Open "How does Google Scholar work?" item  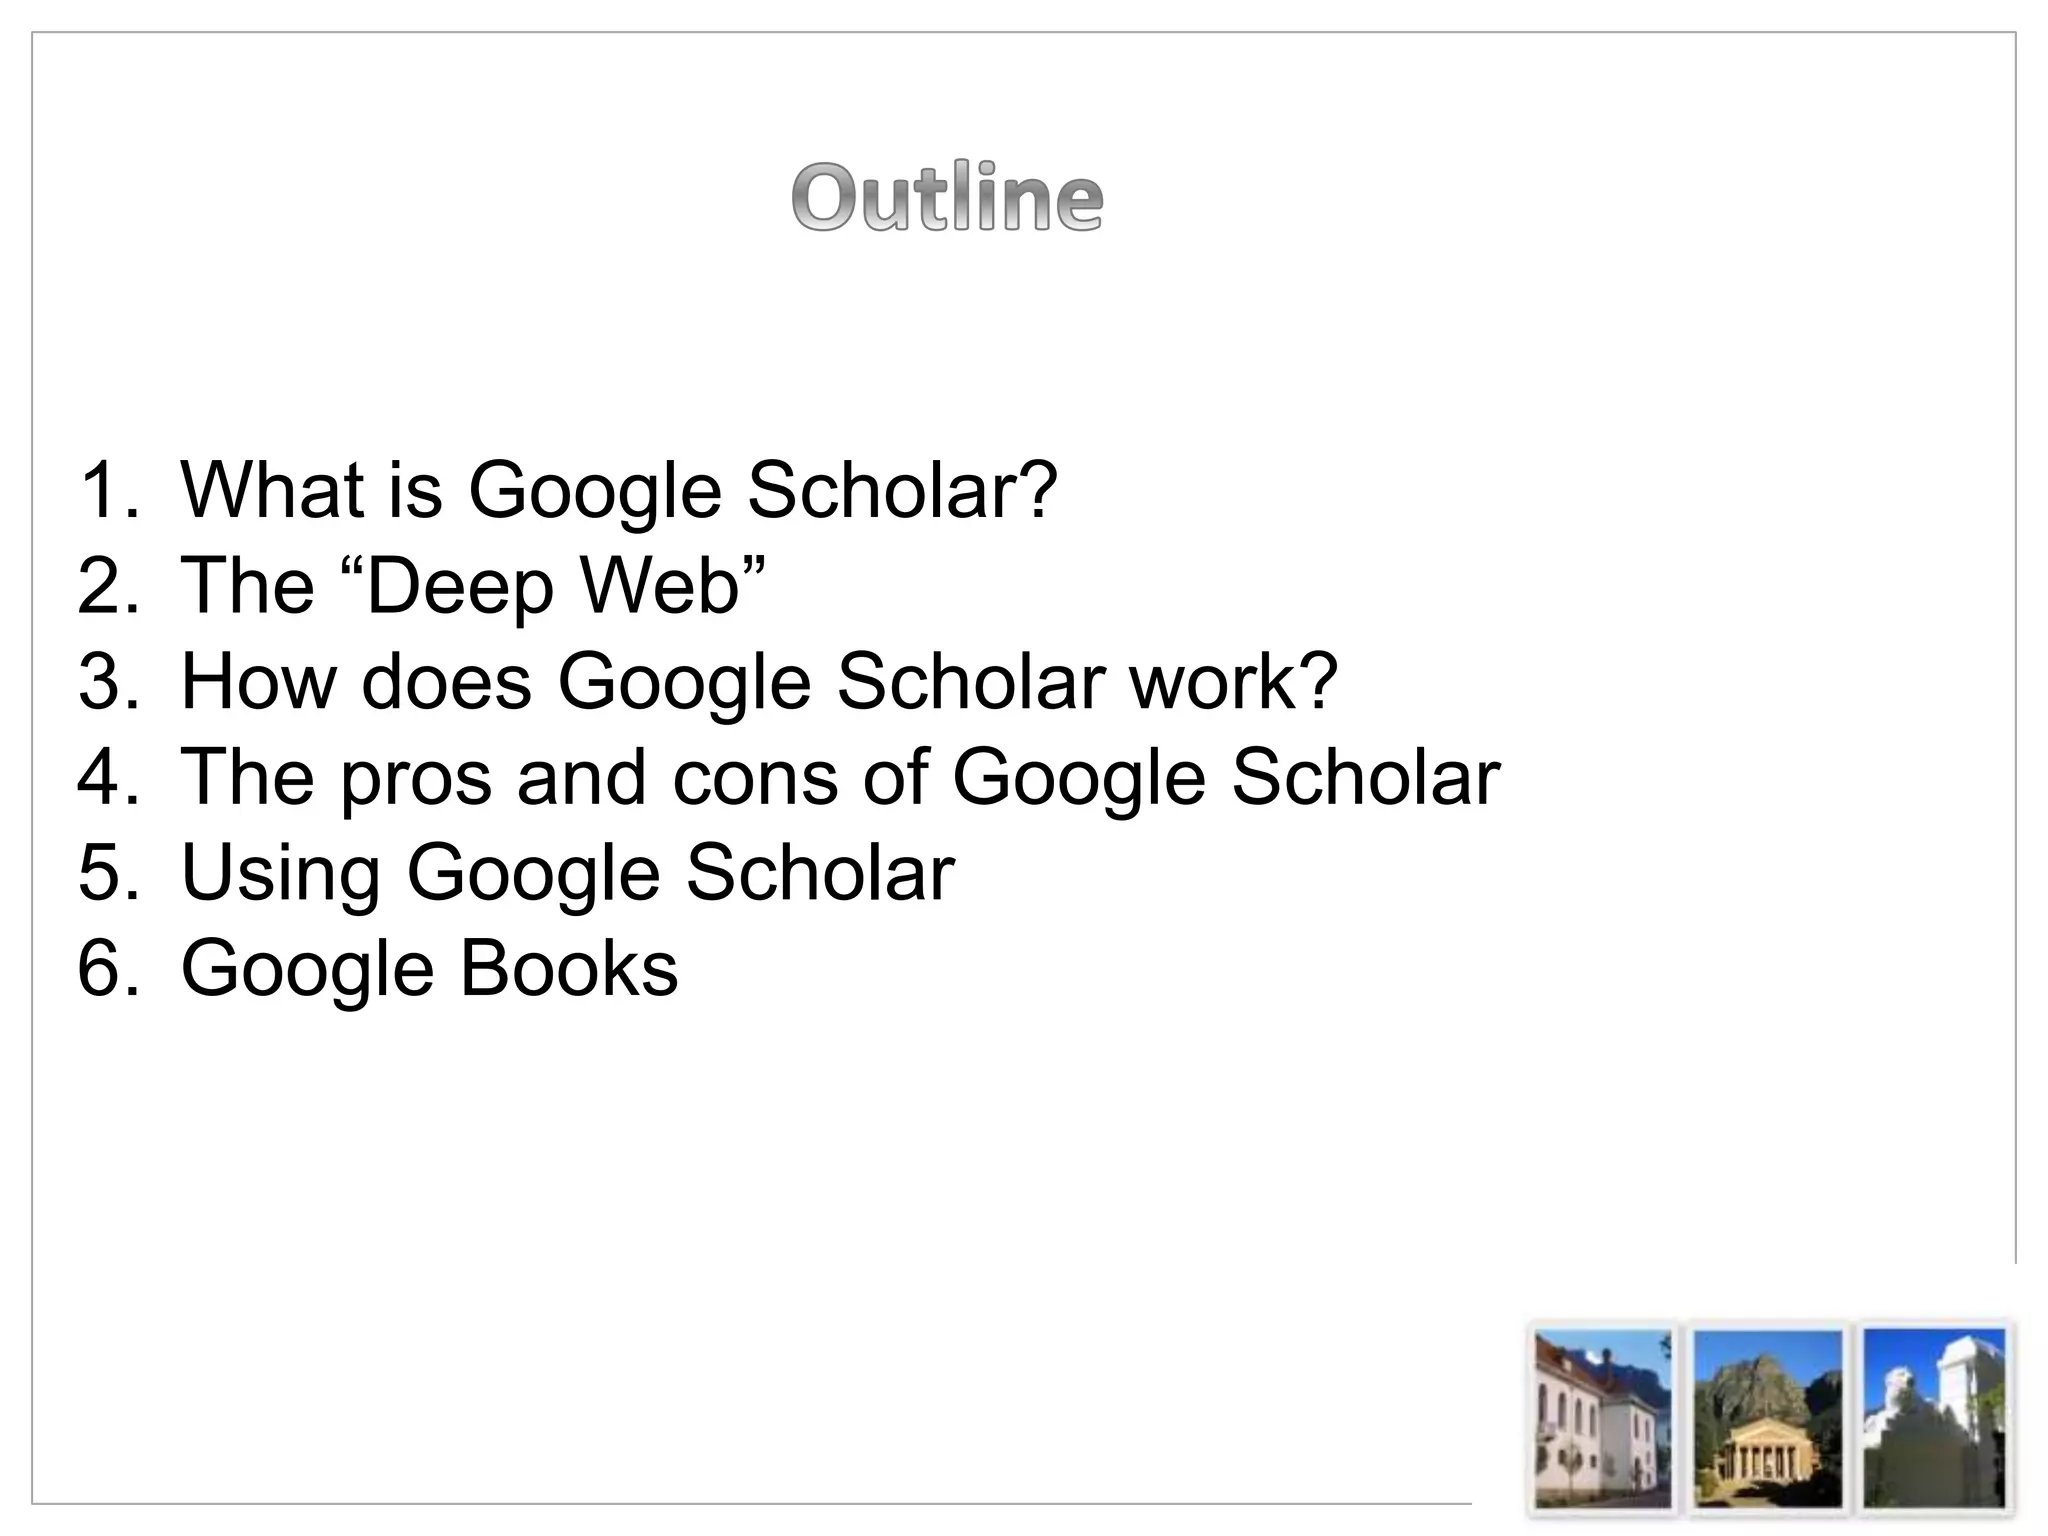pos(758,681)
